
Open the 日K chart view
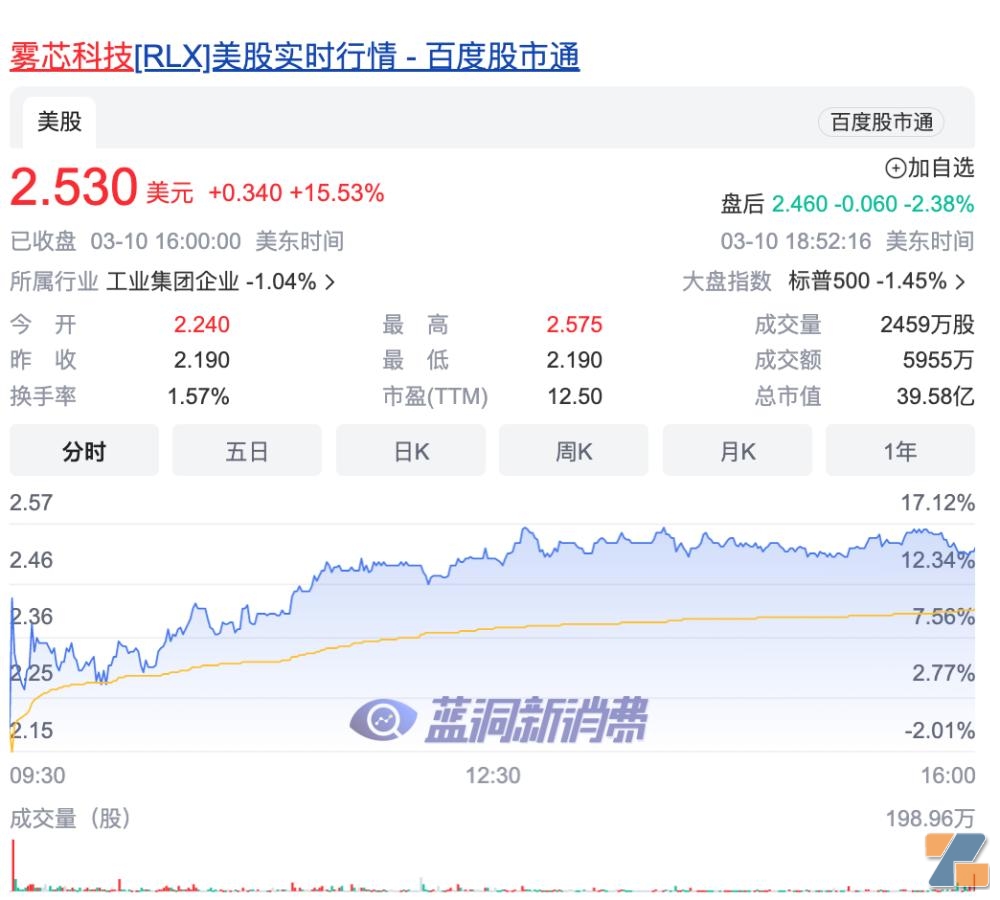(x=410, y=451)
